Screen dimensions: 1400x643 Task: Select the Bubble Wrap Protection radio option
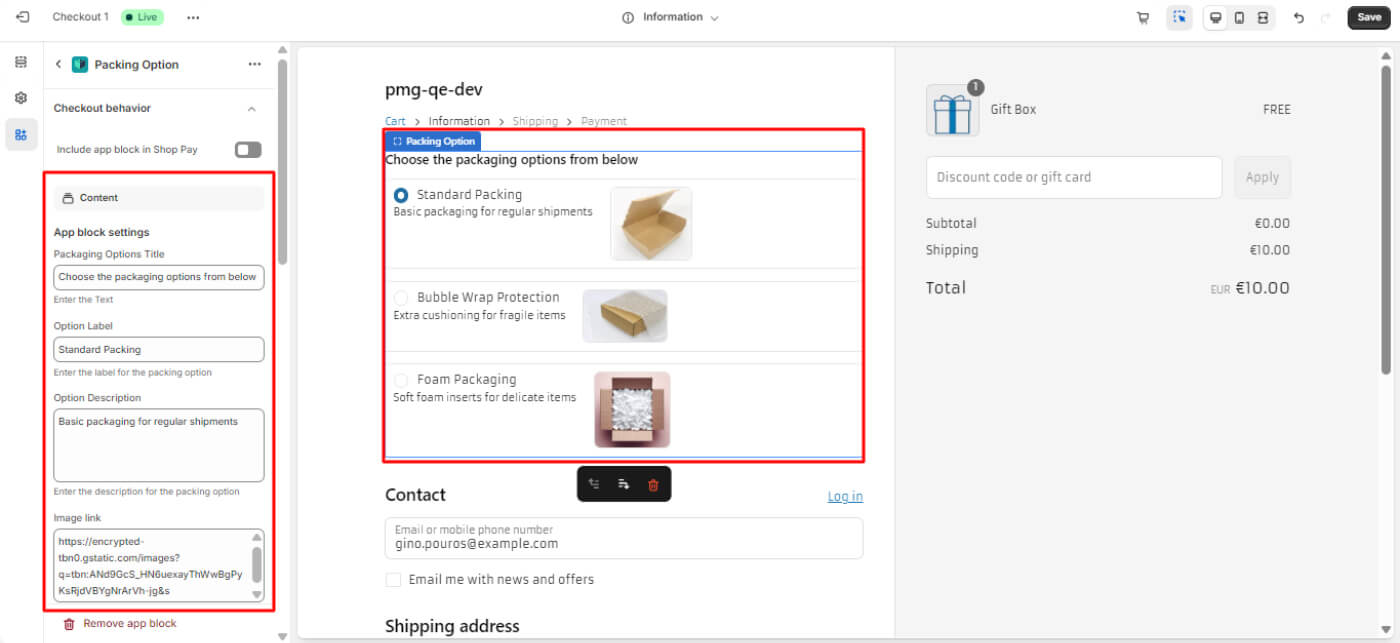coord(401,298)
